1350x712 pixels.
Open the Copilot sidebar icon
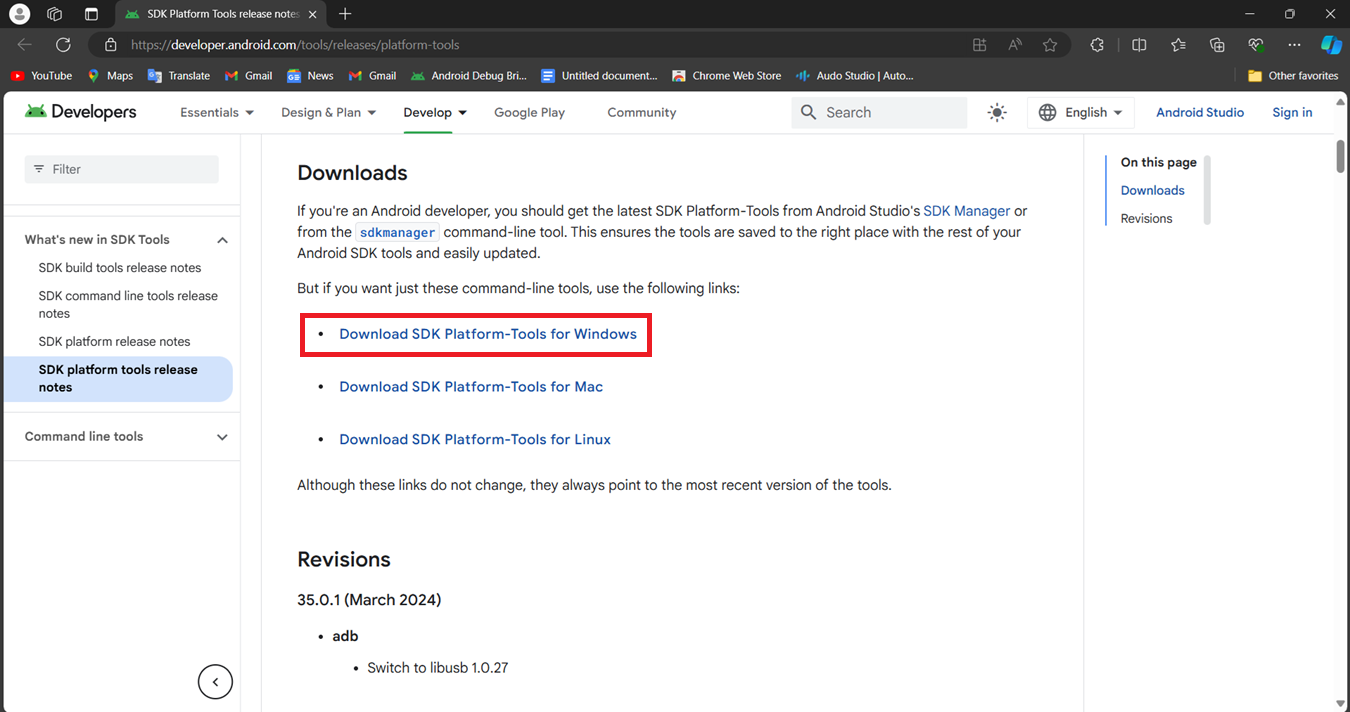1331,45
